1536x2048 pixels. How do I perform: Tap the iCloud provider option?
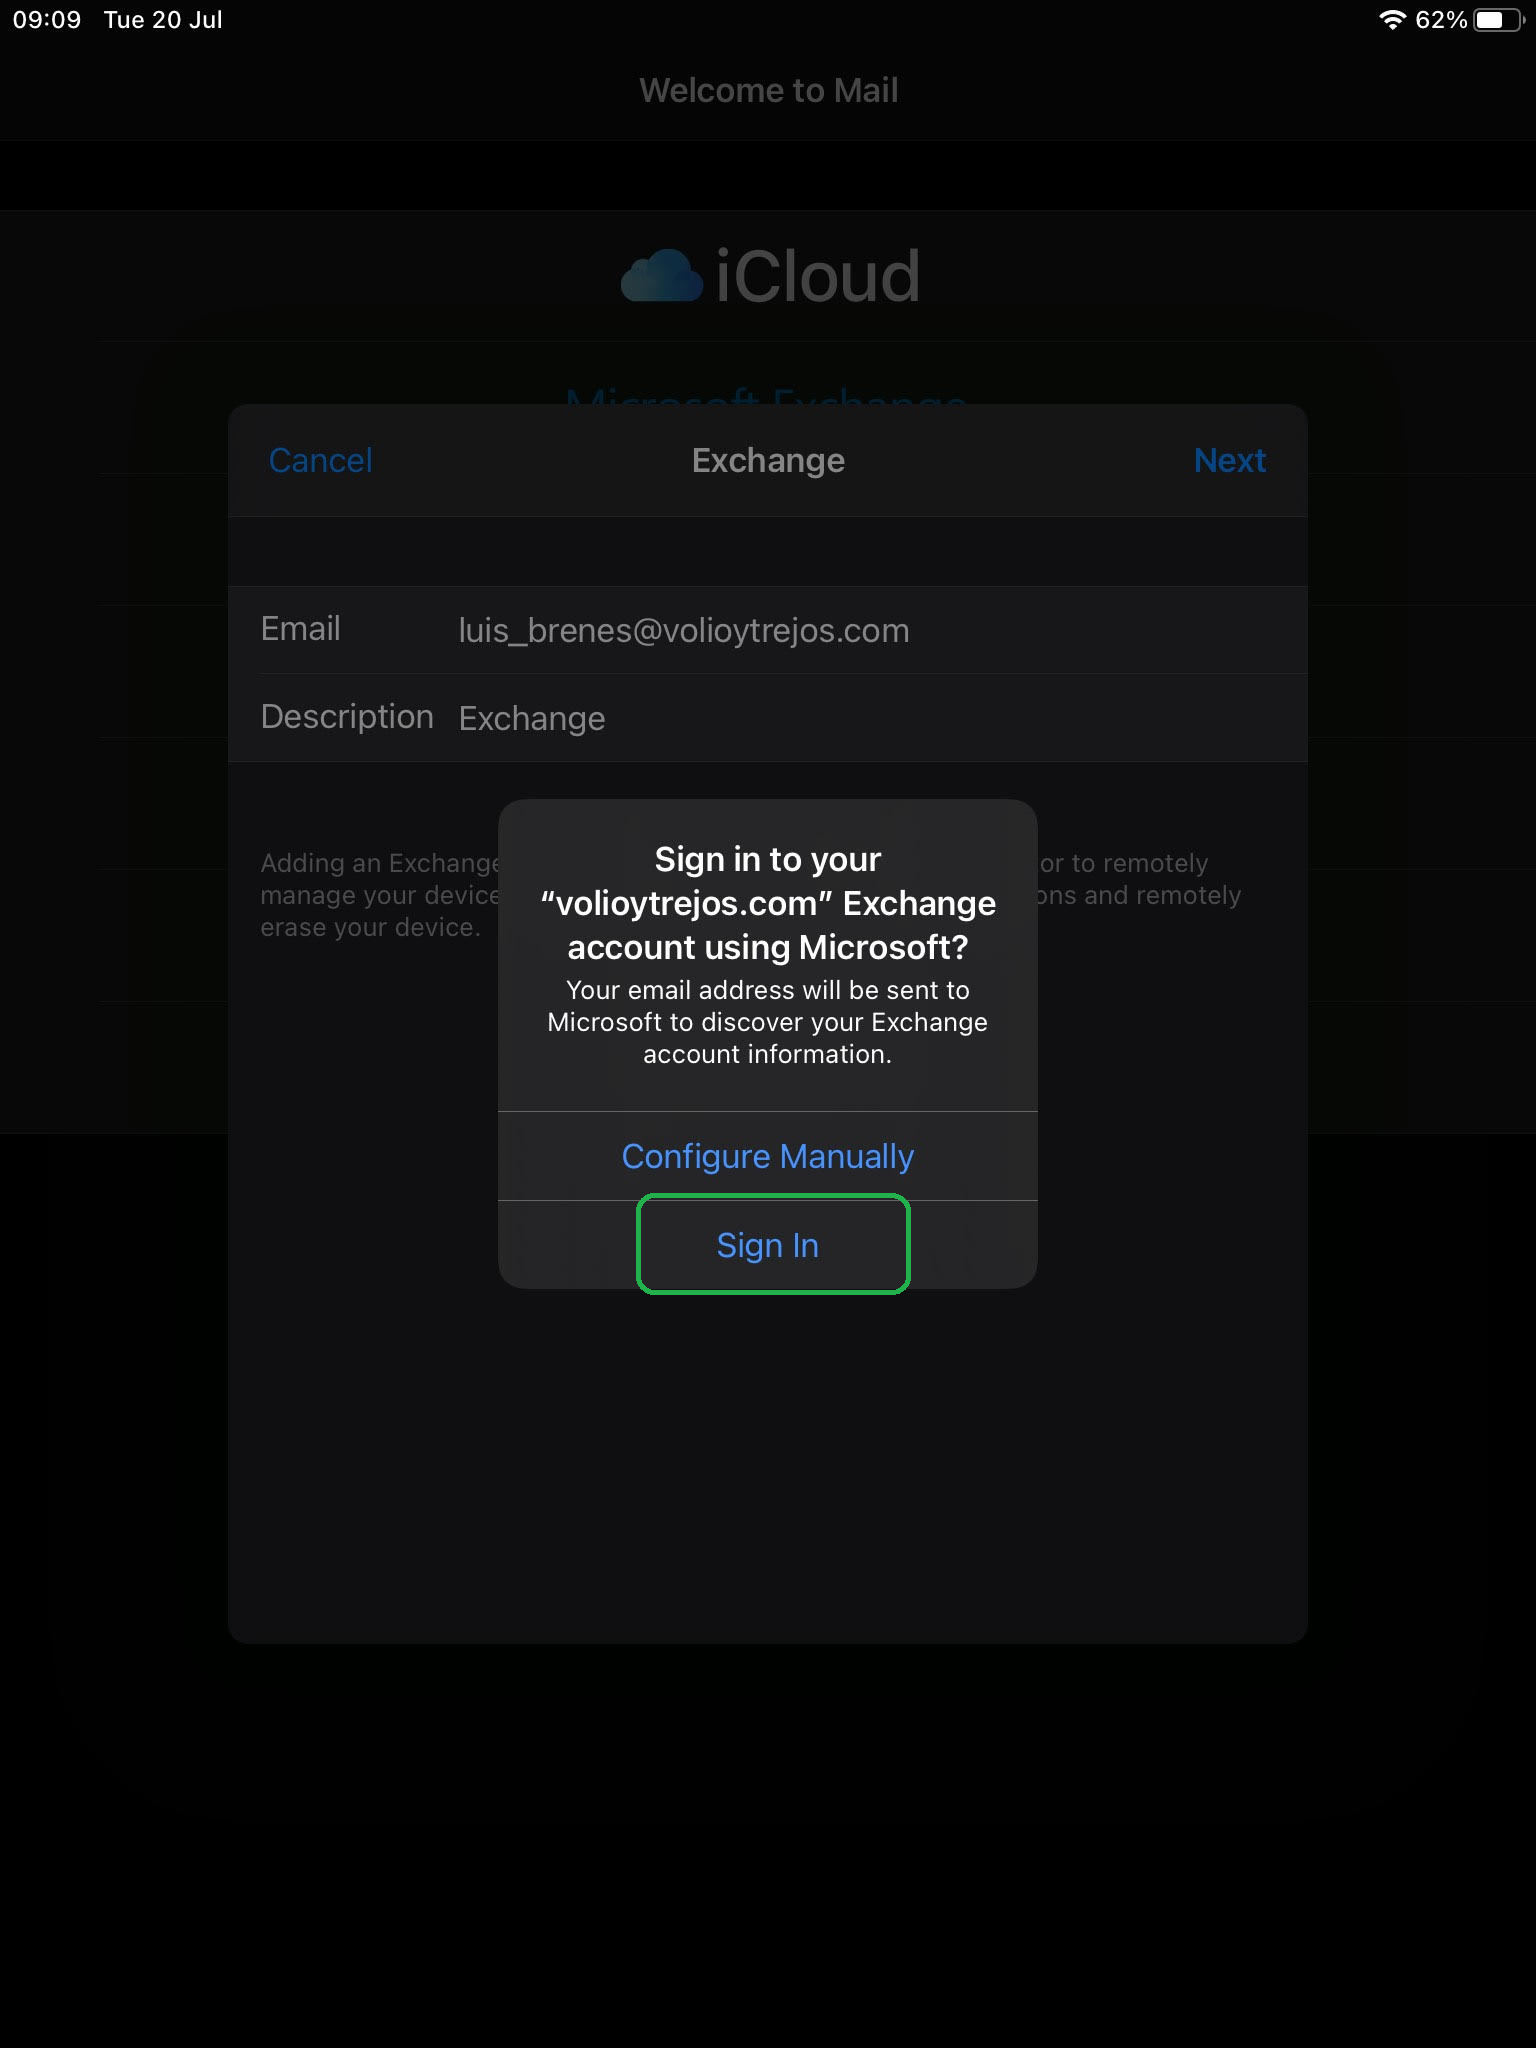coord(768,276)
